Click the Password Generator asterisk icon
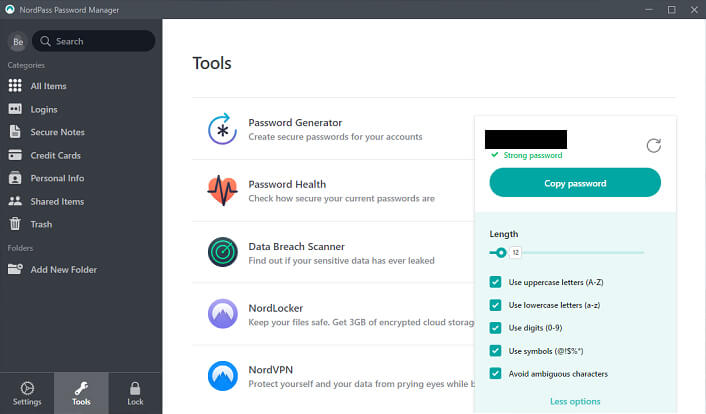 pos(222,129)
